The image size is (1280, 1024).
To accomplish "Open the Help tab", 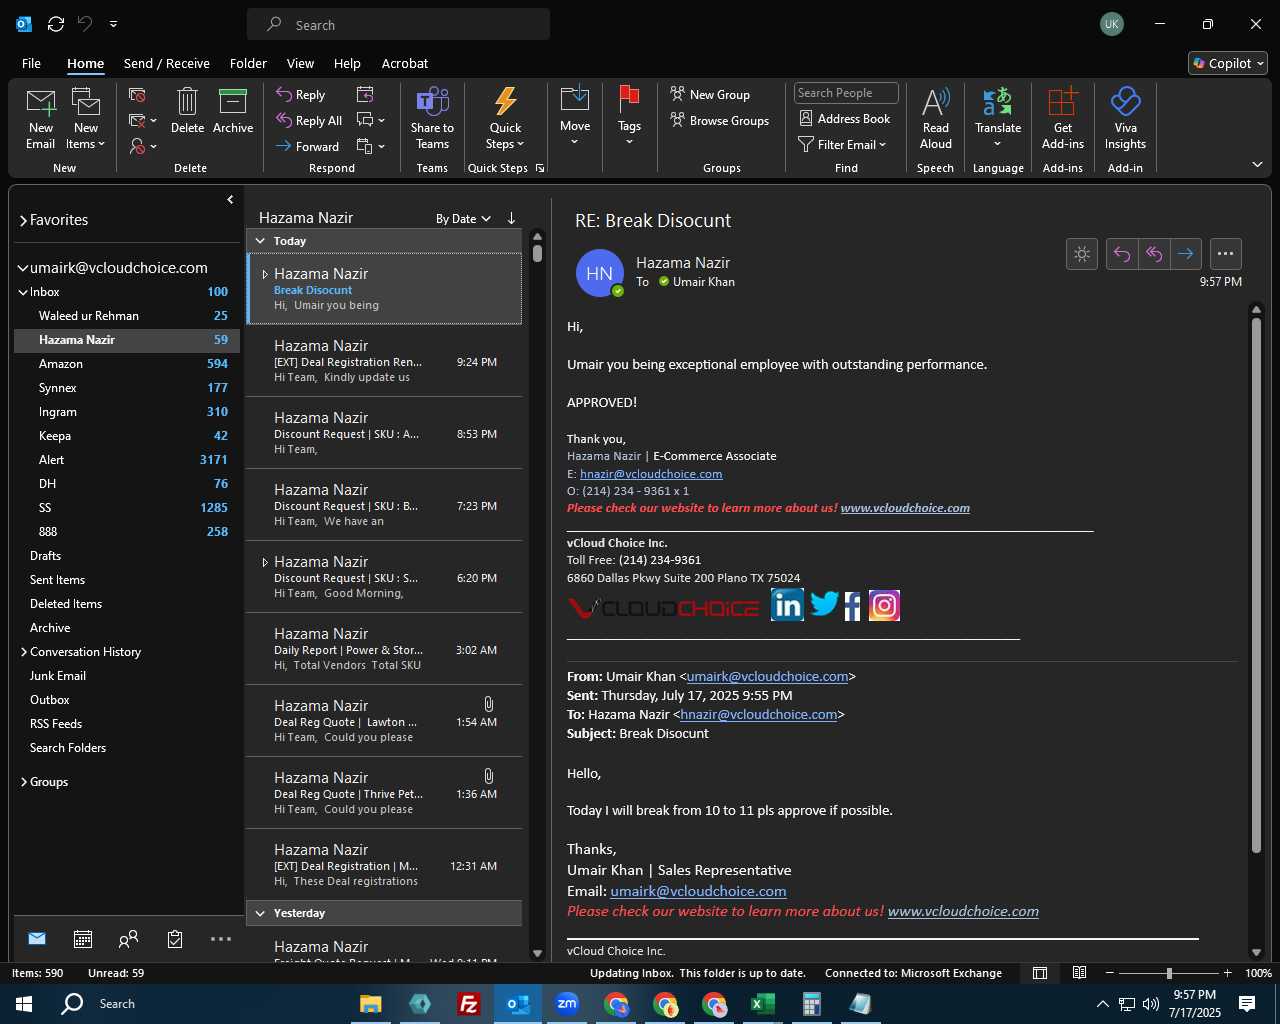I will (347, 63).
